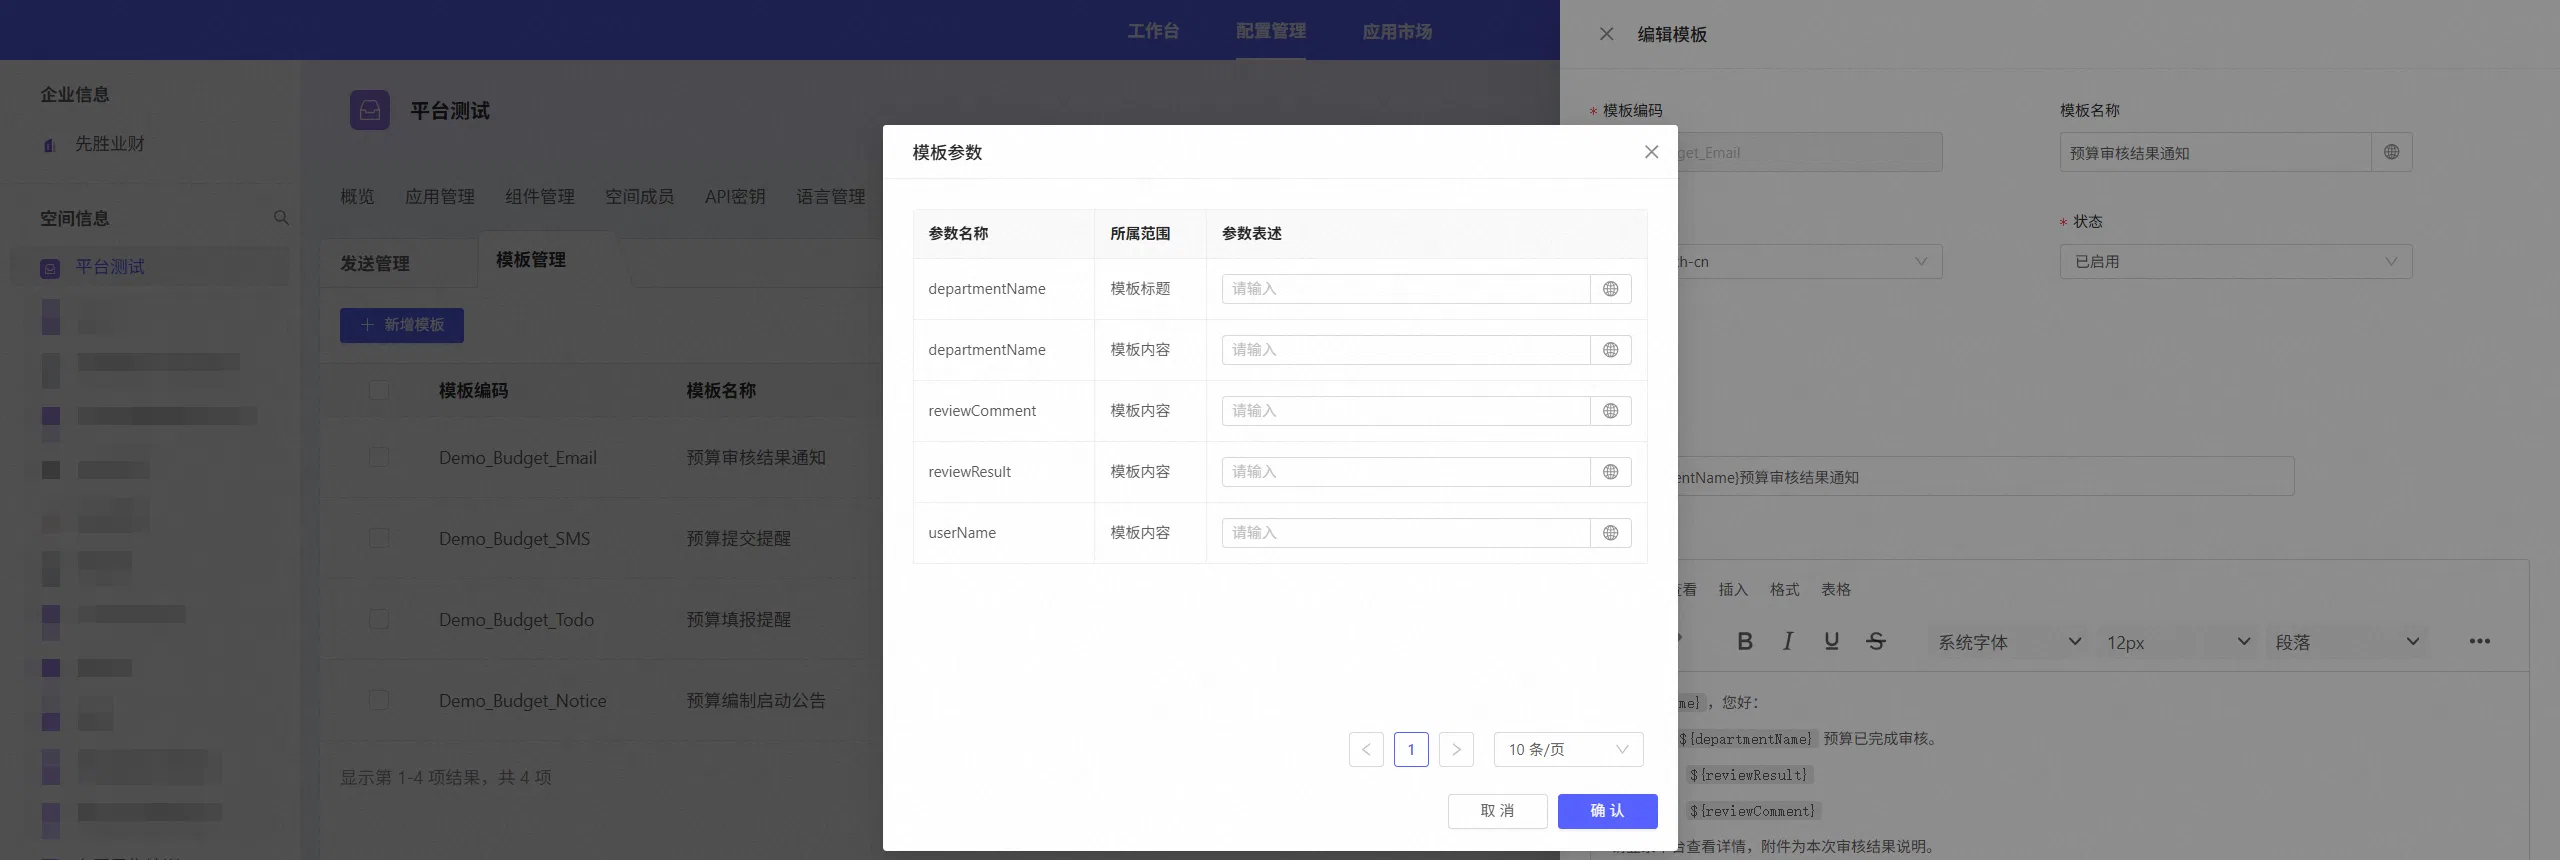Click the globe icon in the 模板标题 departmentName row

pyautogui.click(x=1610, y=289)
